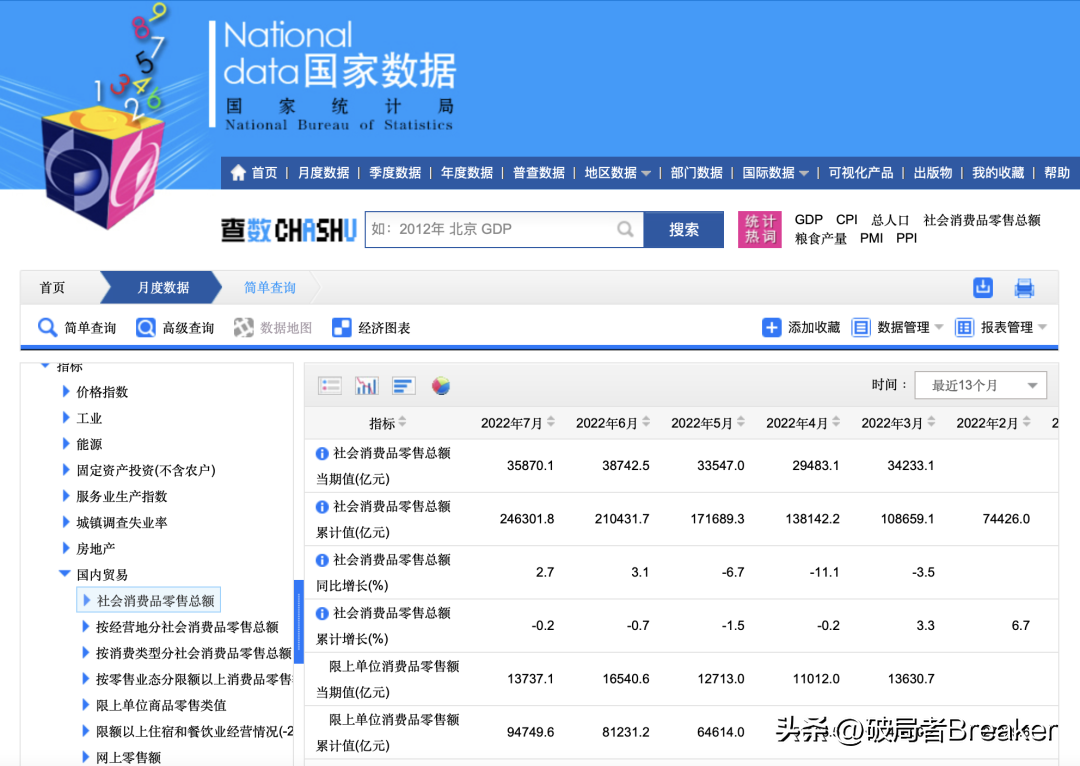
Task: Select the 简单查询 magnifier icon
Action: (x=48, y=327)
